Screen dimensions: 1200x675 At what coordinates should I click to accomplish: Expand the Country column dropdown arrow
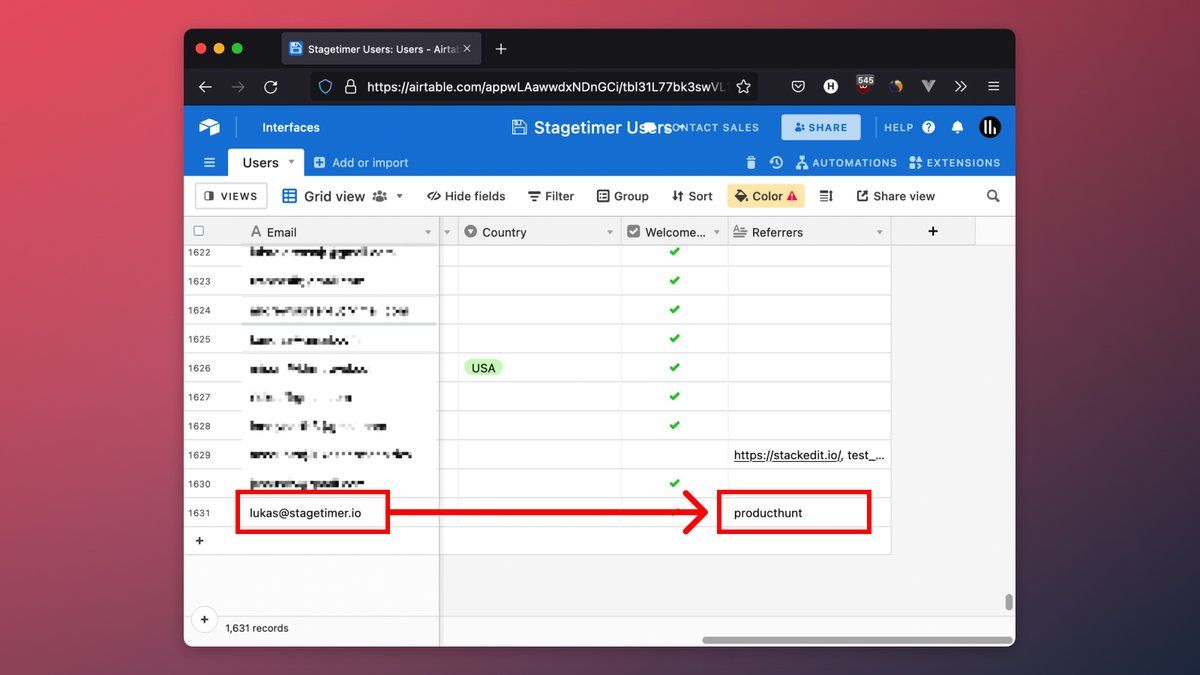pos(610,232)
